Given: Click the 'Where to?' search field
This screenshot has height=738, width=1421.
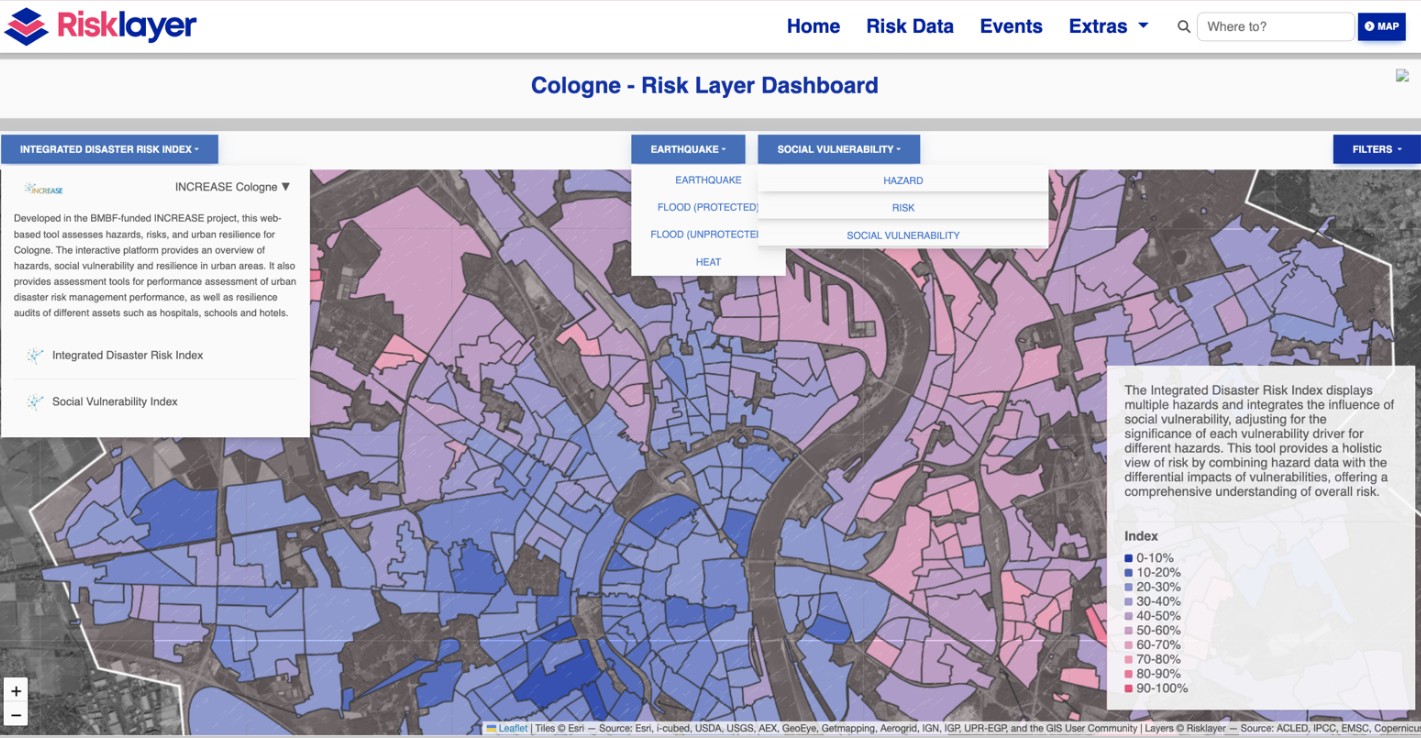Looking at the screenshot, I should pyautogui.click(x=1276, y=27).
